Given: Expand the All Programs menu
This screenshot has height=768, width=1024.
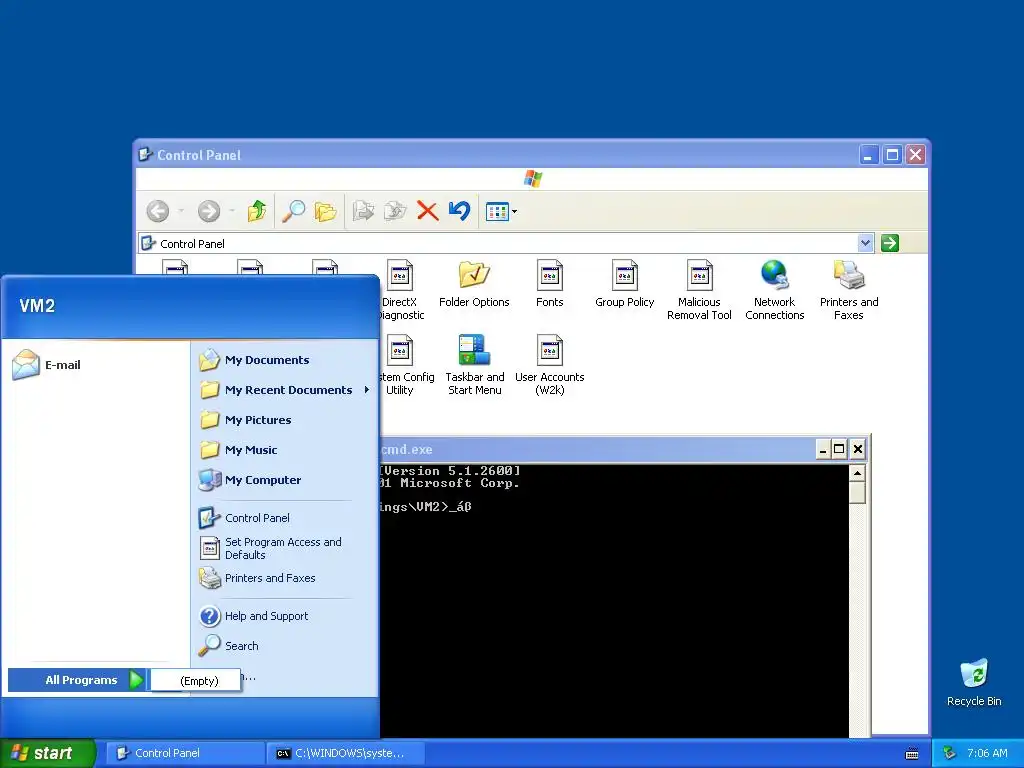Looking at the screenshot, I should pyautogui.click(x=78, y=680).
